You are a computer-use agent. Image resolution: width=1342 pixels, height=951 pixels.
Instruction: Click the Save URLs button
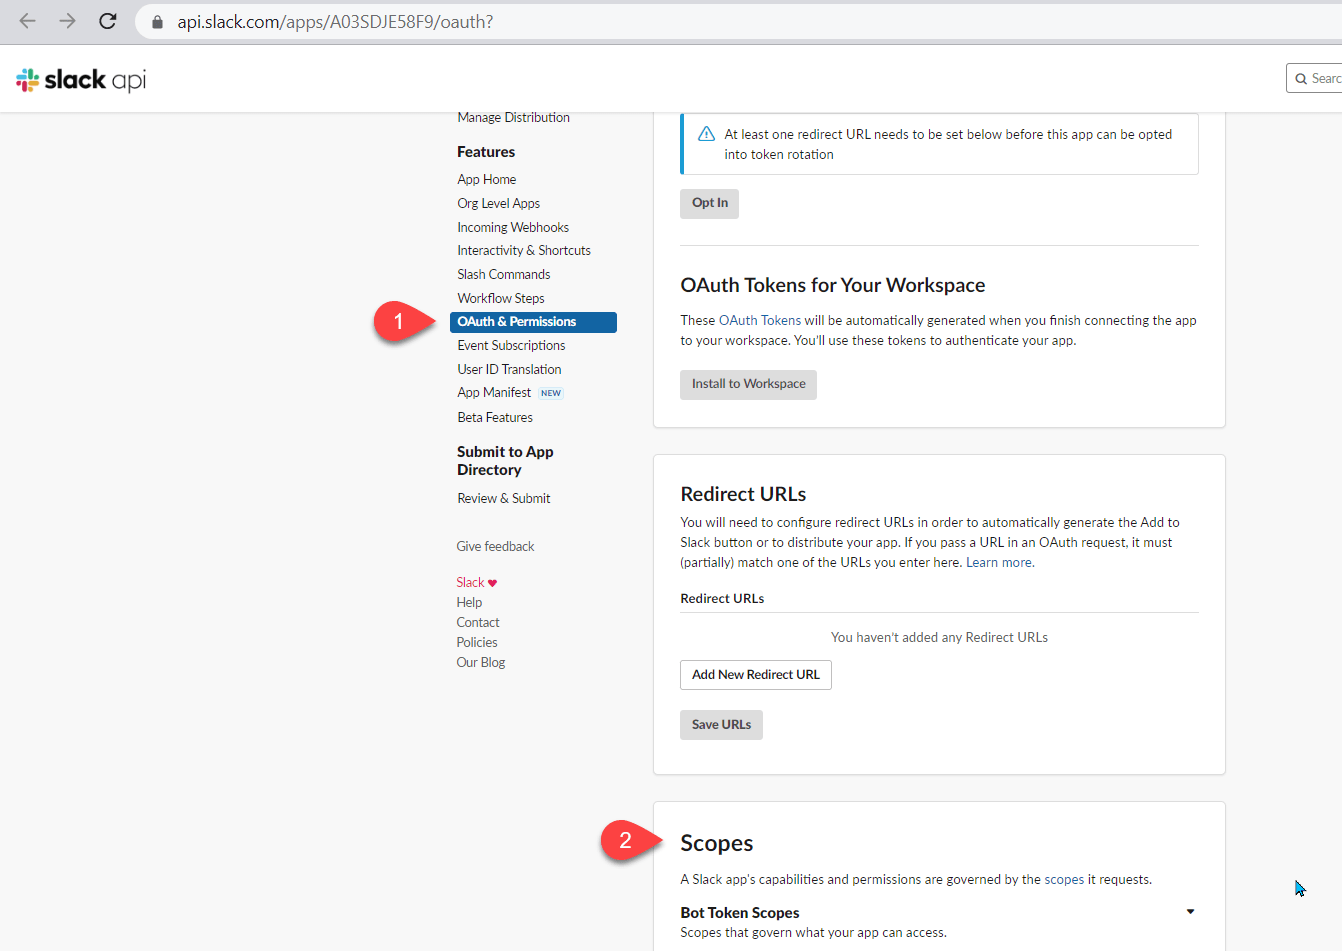(x=721, y=725)
